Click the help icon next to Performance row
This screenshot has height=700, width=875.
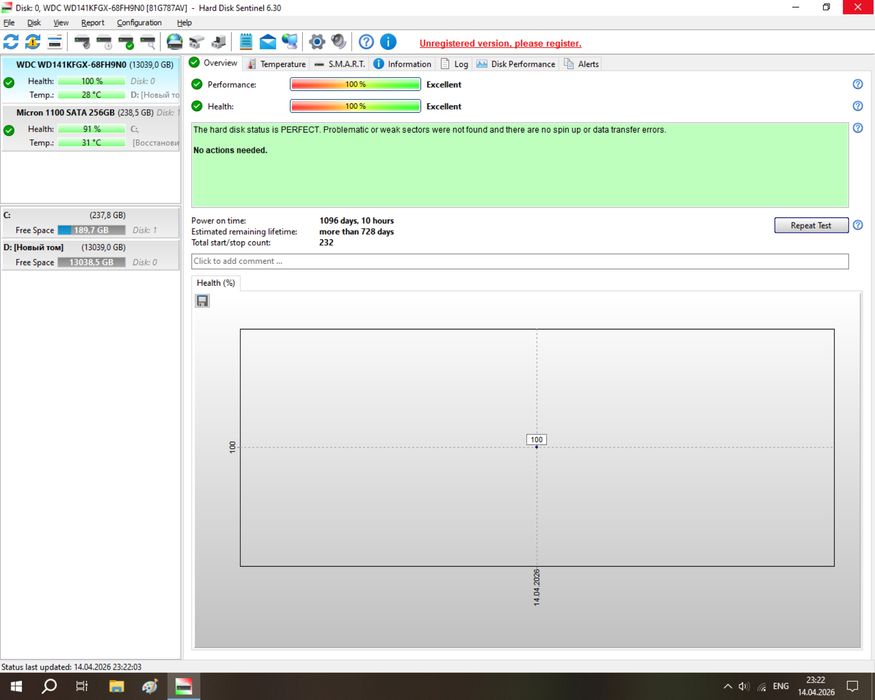858,84
